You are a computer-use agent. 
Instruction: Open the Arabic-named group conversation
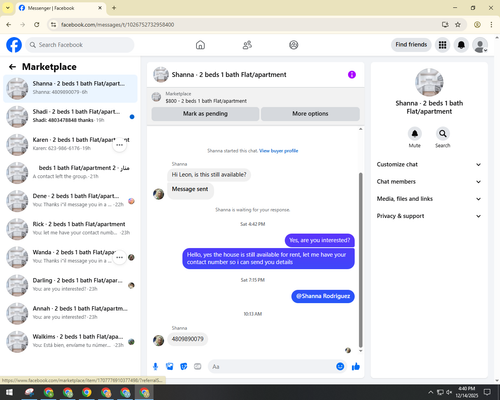70,173
